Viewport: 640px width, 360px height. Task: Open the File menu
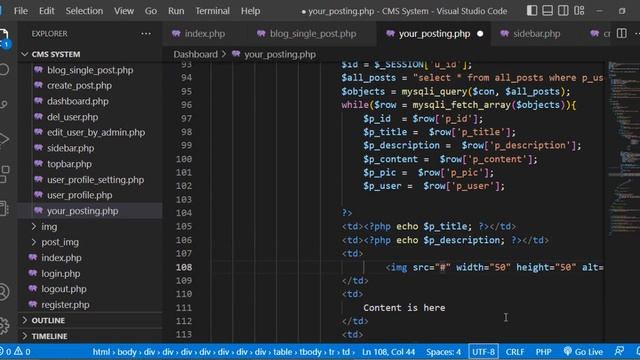click(21, 11)
